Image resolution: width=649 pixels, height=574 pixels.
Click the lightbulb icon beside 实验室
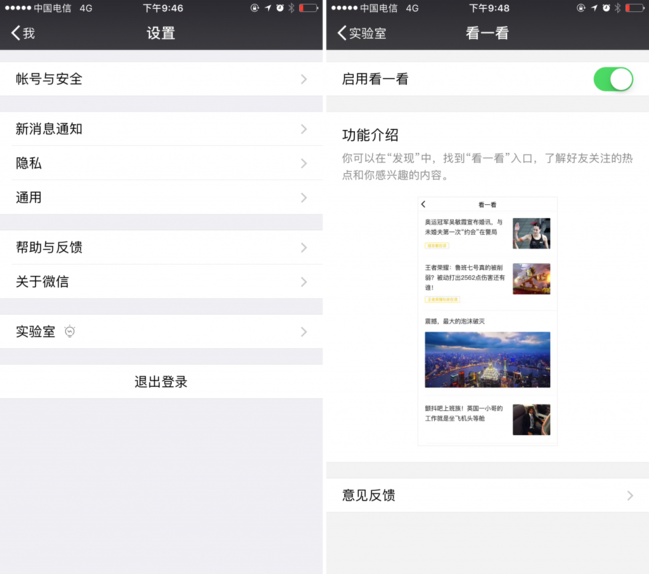click(x=70, y=331)
